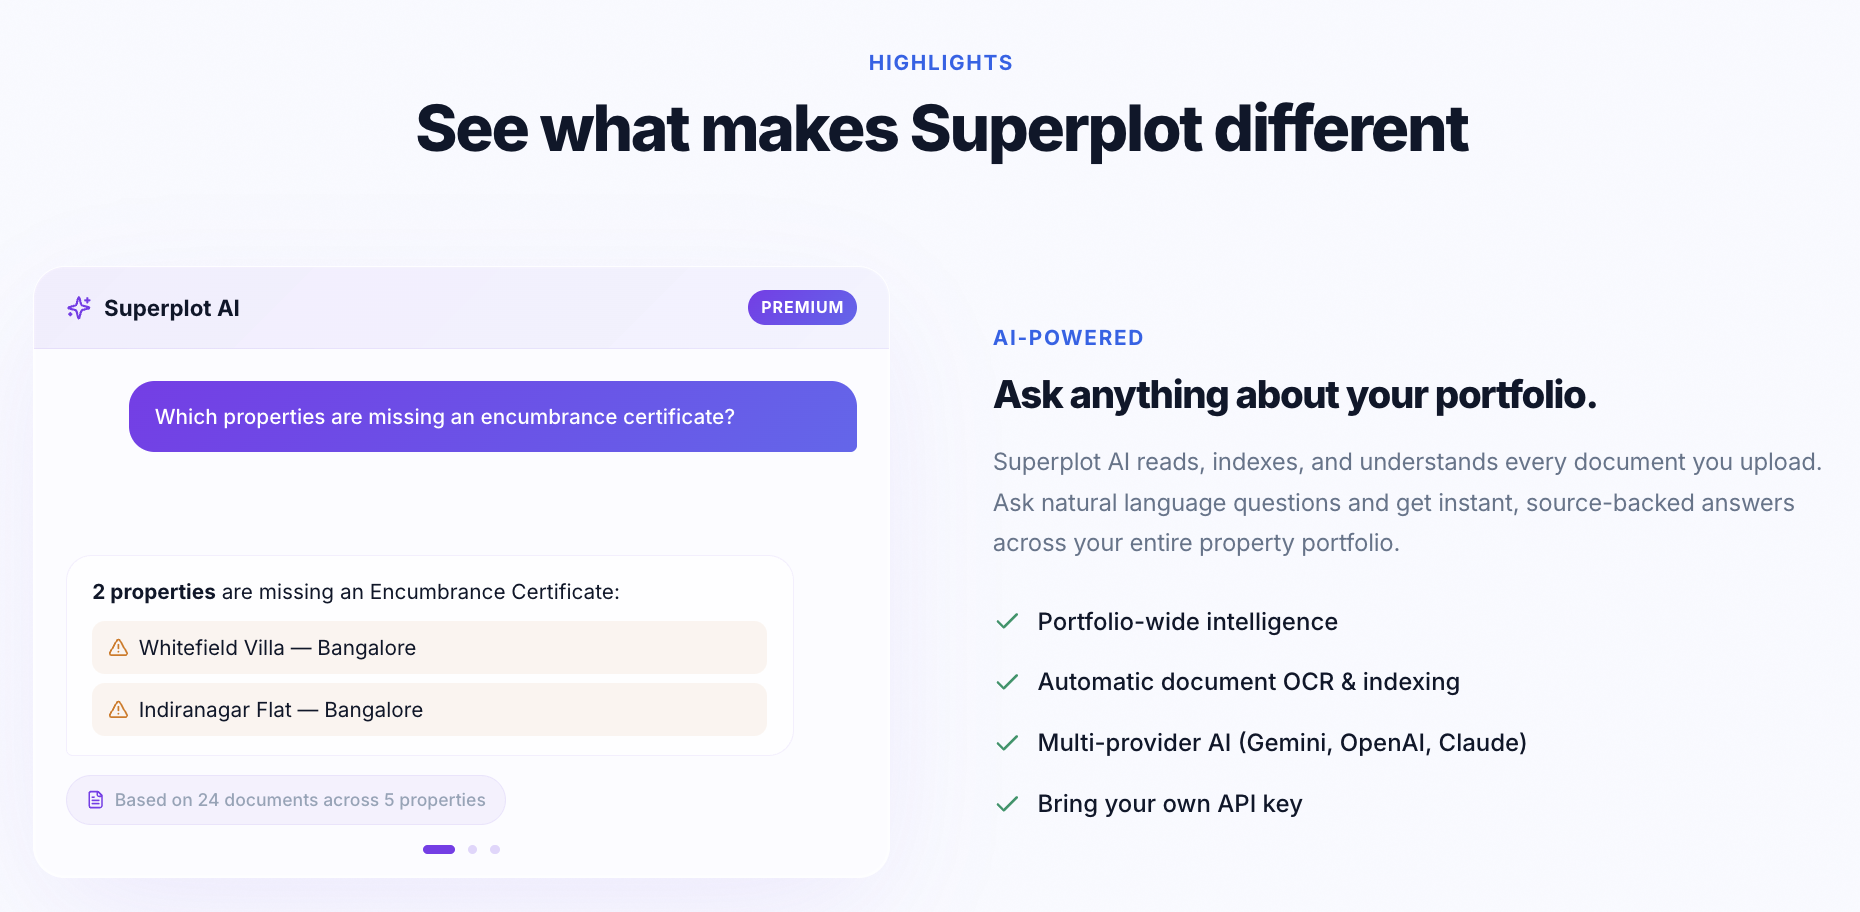Viewport: 1860px width, 912px height.
Task: Click the HIGHLIGHTS section label
Action: (939, 62)
